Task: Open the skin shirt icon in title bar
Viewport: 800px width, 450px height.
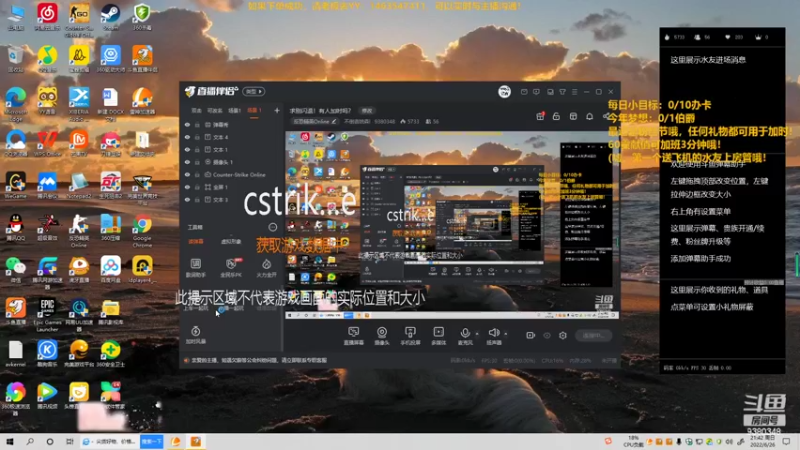Action: click(562, 92)
